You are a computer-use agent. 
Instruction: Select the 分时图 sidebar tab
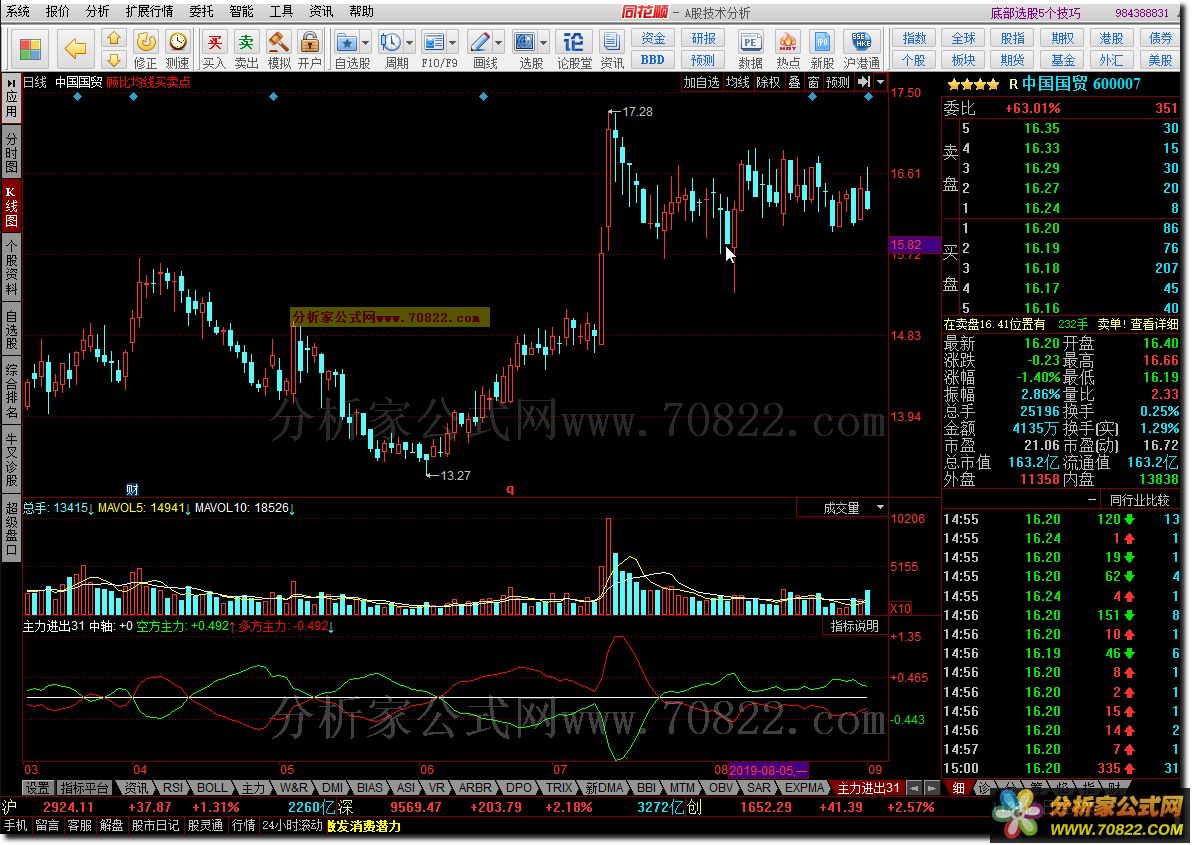[x=11, y=152]
